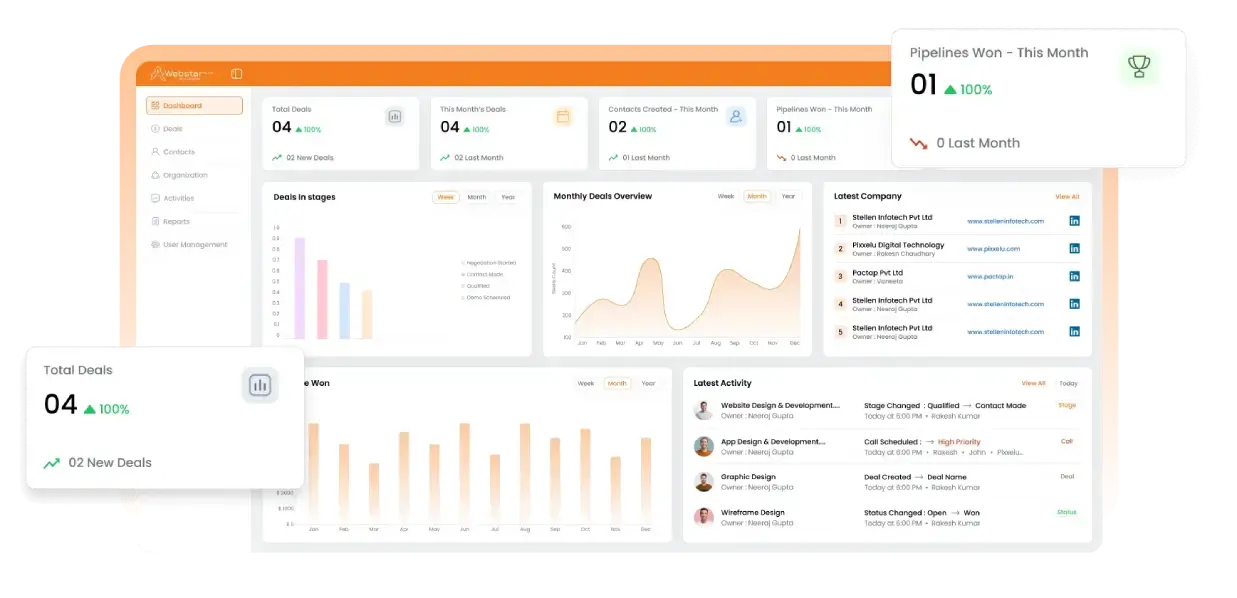The image size is (1237, 598).
Task: Click the calendar icon on This Month's Deals card
Action: [x=564, y=116]
